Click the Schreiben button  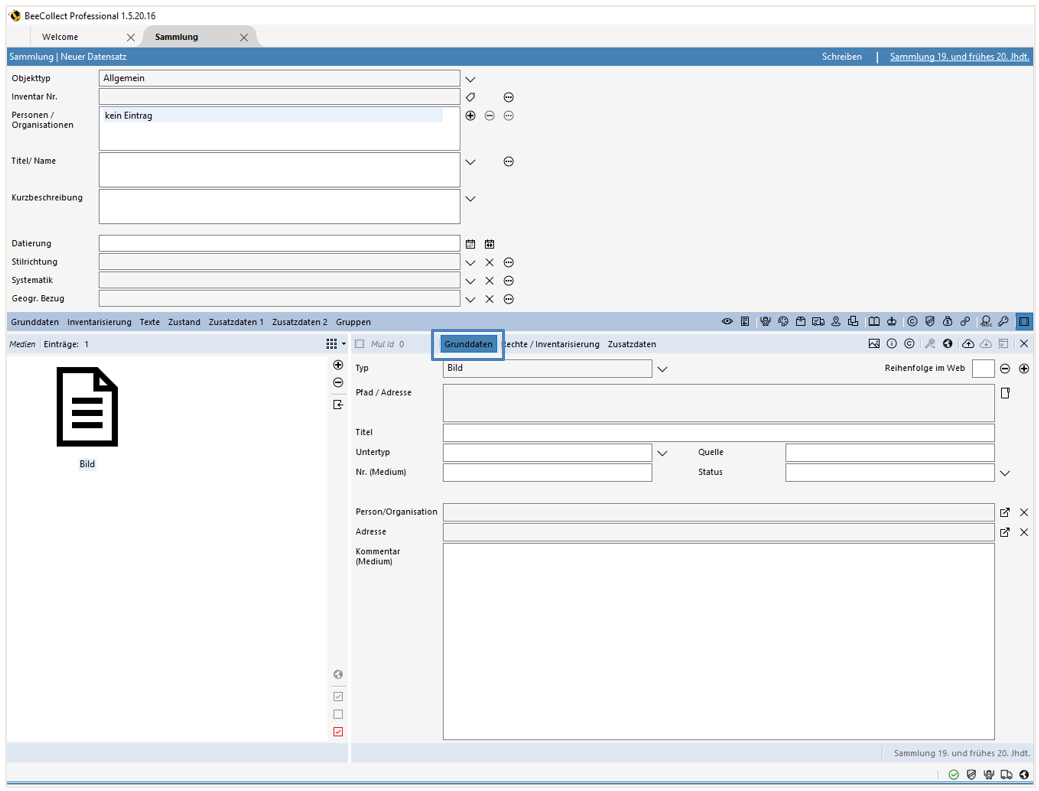tap(842, 57)
